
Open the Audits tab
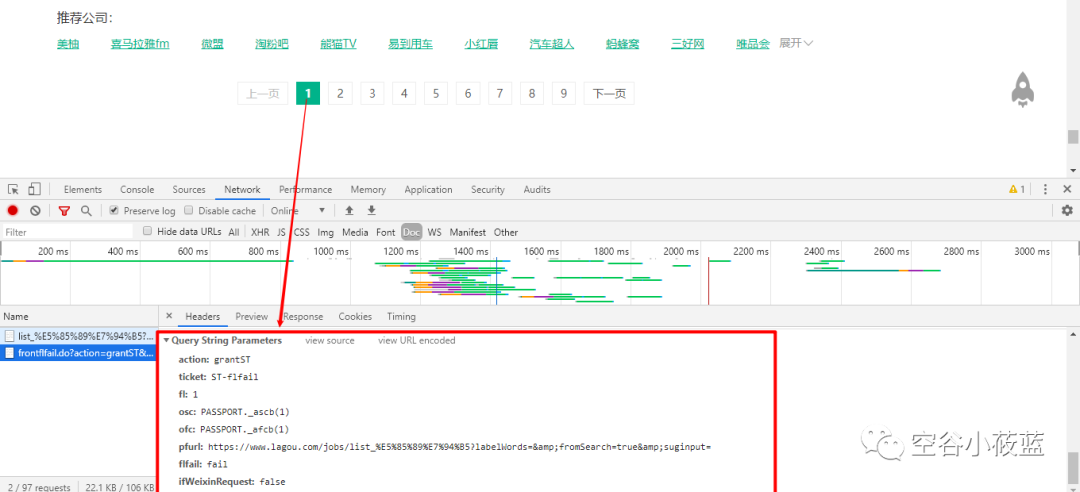pos(537,189)
